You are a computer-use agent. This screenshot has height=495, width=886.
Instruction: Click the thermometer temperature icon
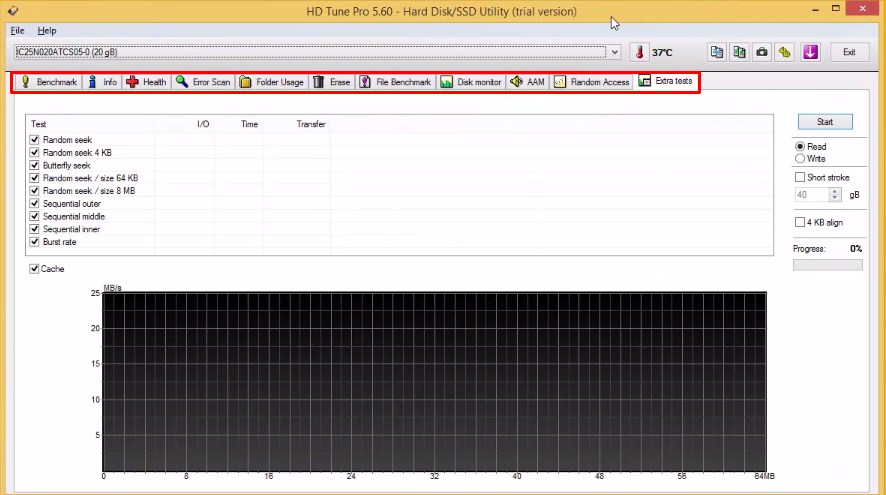[640, 52]
